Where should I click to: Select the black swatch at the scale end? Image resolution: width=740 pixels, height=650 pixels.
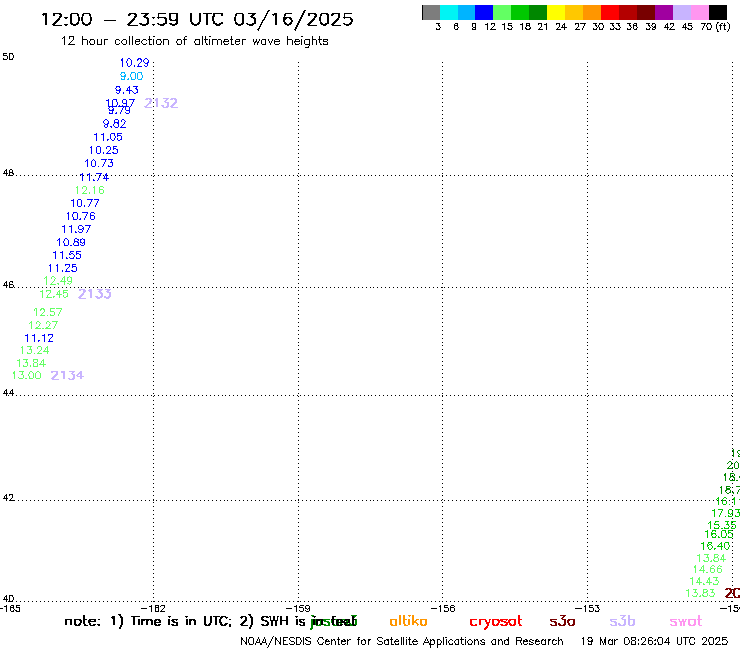tap(718, 12)
